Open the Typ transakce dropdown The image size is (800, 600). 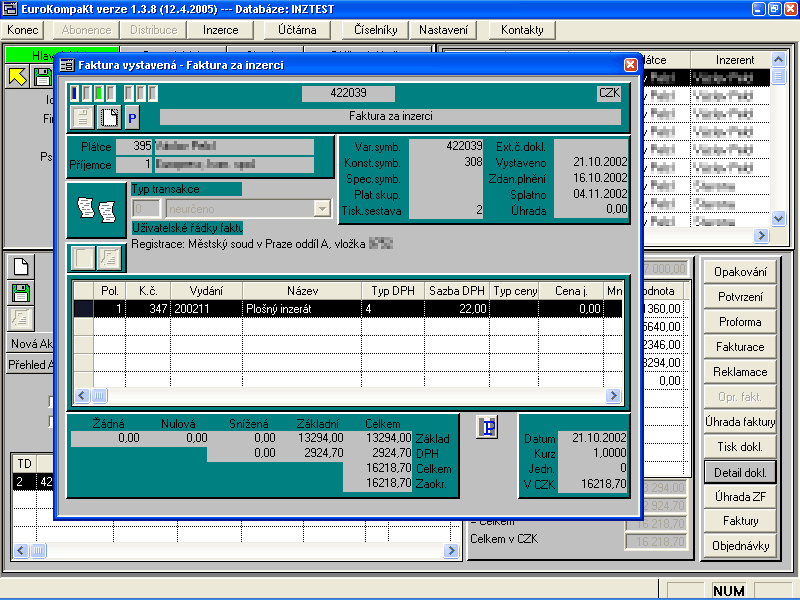click(321, 208)
